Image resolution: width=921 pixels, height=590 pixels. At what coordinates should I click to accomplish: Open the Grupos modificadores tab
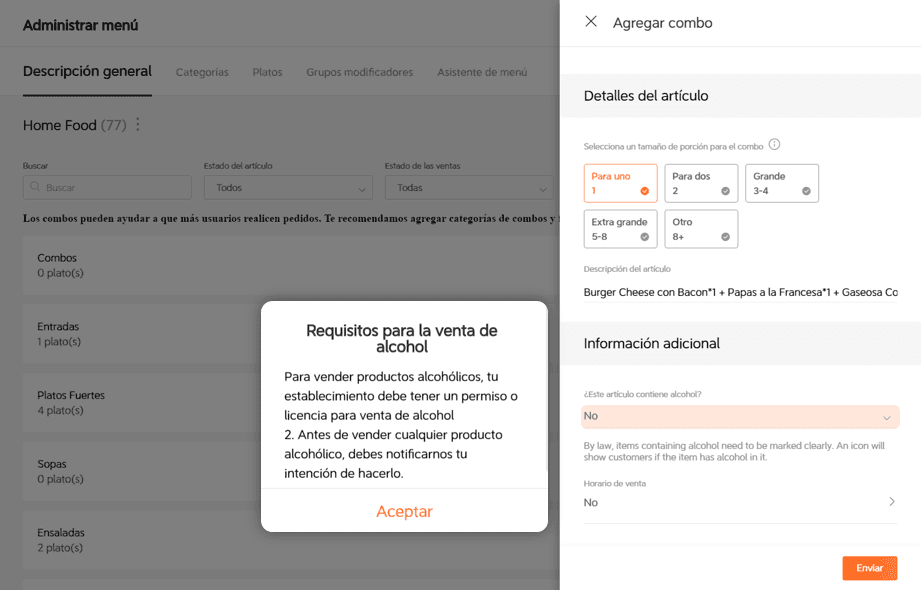click(x=359, y=72)
